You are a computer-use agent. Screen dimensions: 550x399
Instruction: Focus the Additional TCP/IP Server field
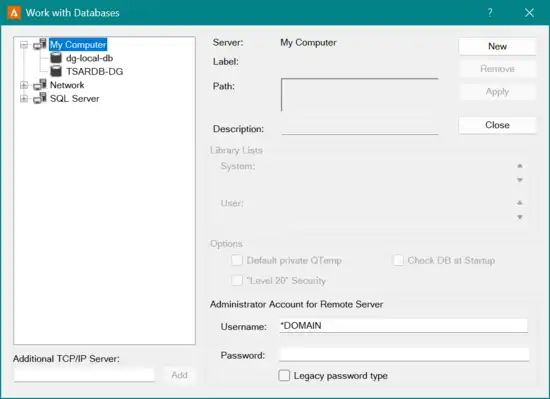coord(84,375)
